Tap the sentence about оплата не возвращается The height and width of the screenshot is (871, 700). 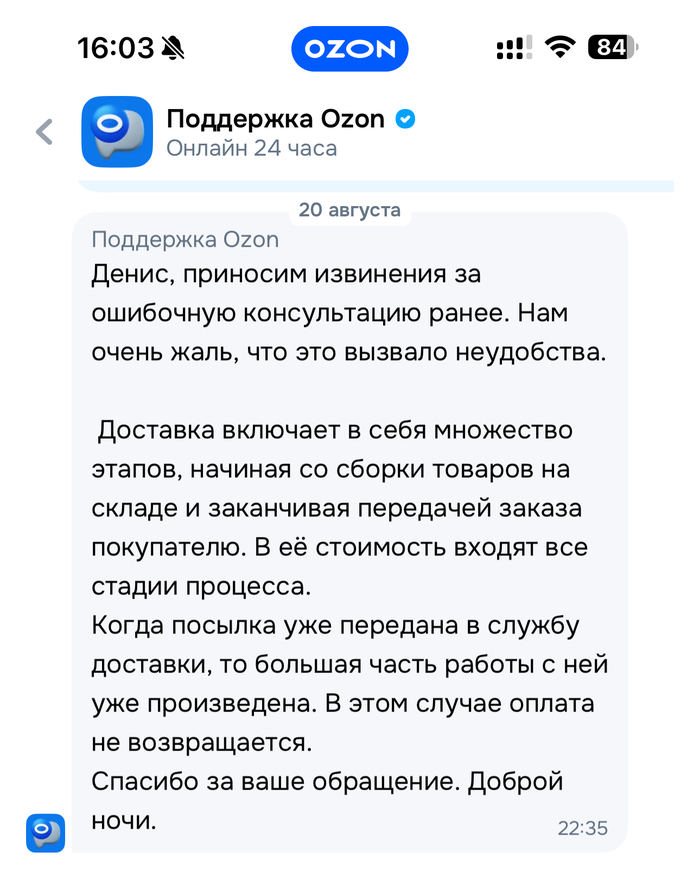(340, 722)
